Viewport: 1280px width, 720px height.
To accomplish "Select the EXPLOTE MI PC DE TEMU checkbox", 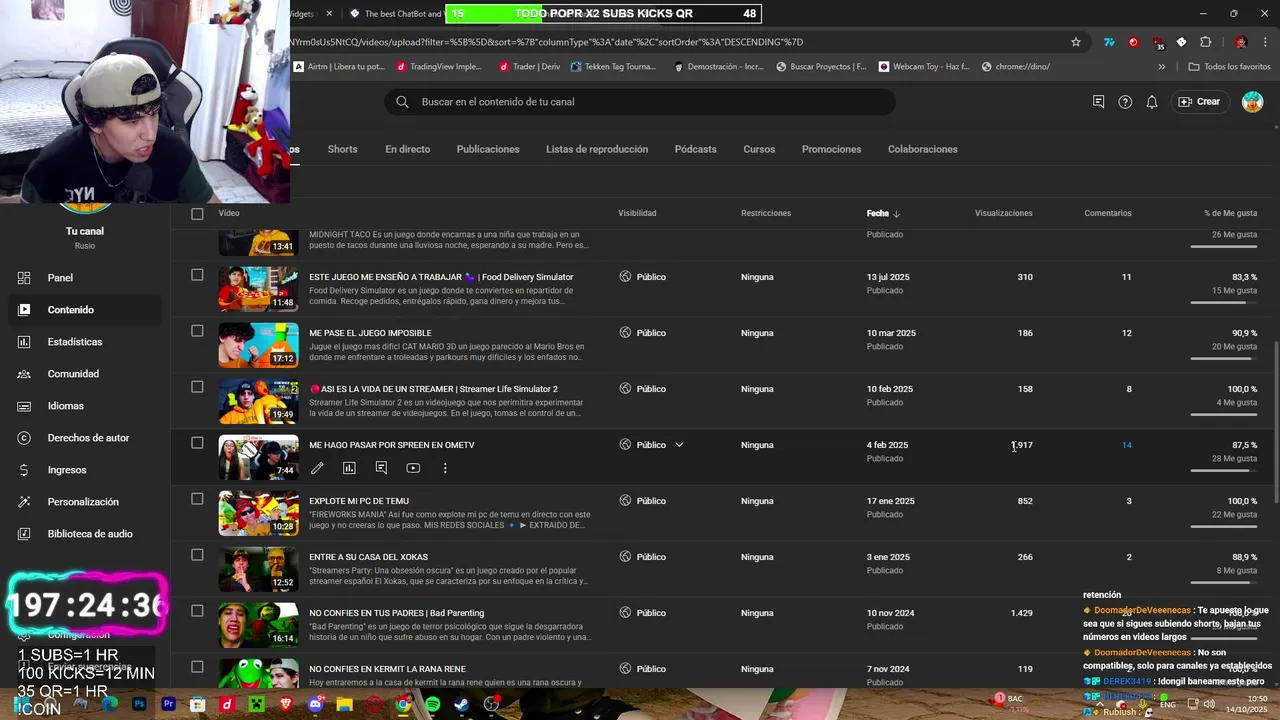I will [197, 499].
